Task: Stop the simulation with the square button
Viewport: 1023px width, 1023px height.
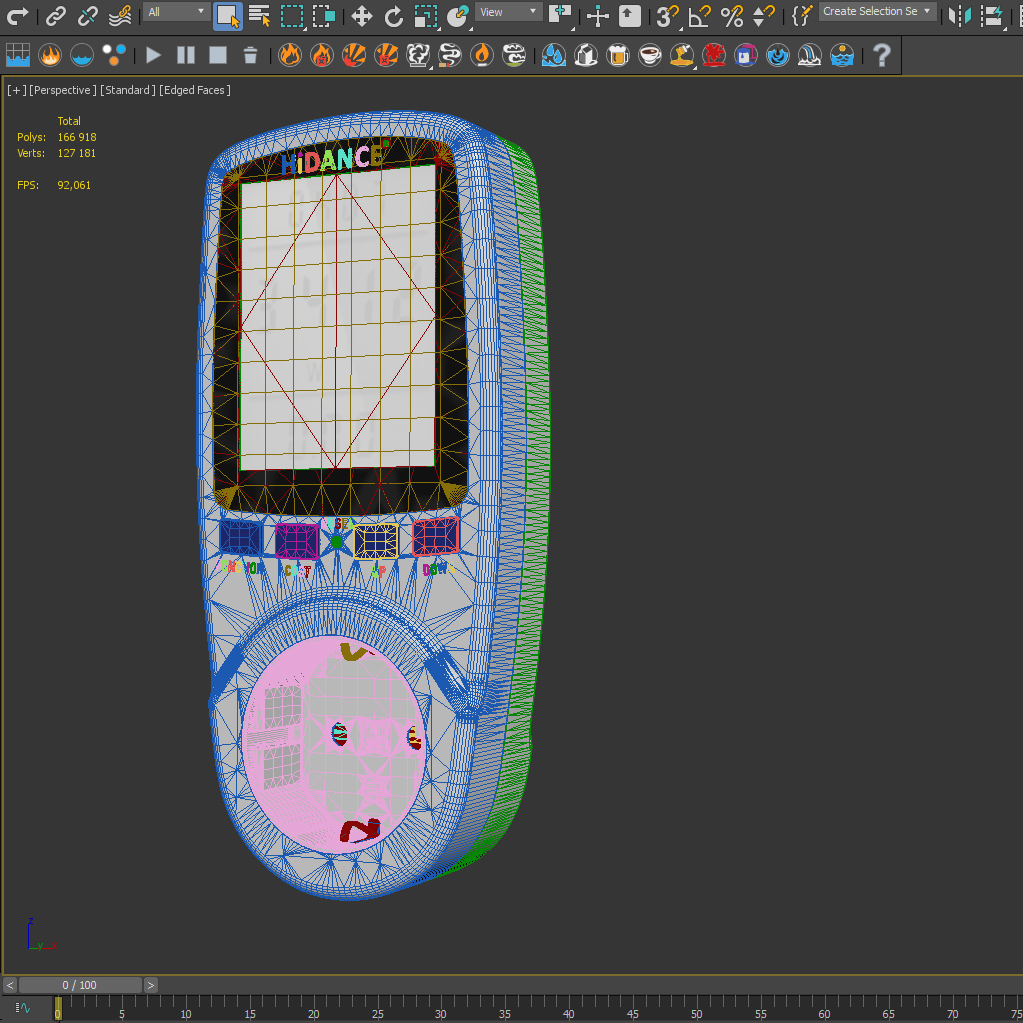Action: (218, 55)
